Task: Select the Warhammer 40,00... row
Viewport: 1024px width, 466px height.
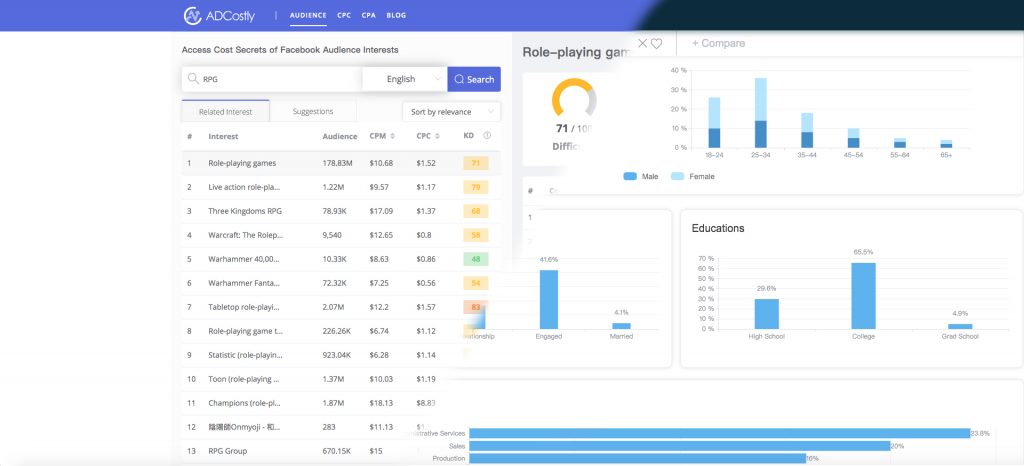Action: [341, 259]
